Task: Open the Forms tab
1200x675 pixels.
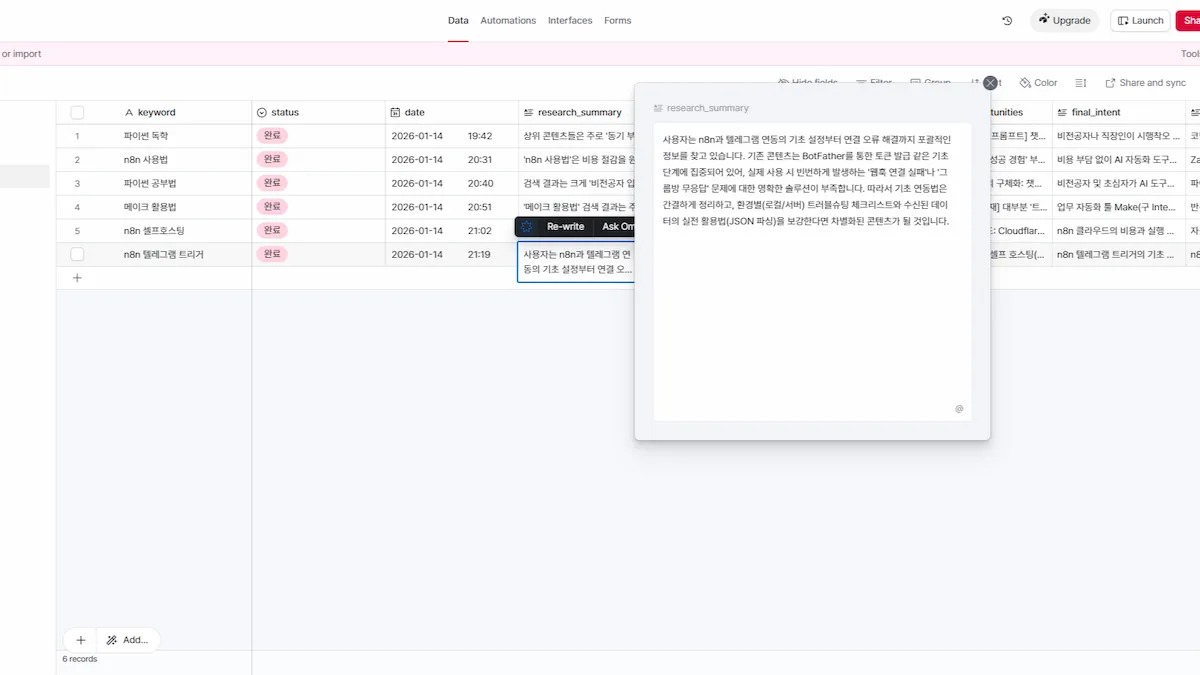Action: 617,20
